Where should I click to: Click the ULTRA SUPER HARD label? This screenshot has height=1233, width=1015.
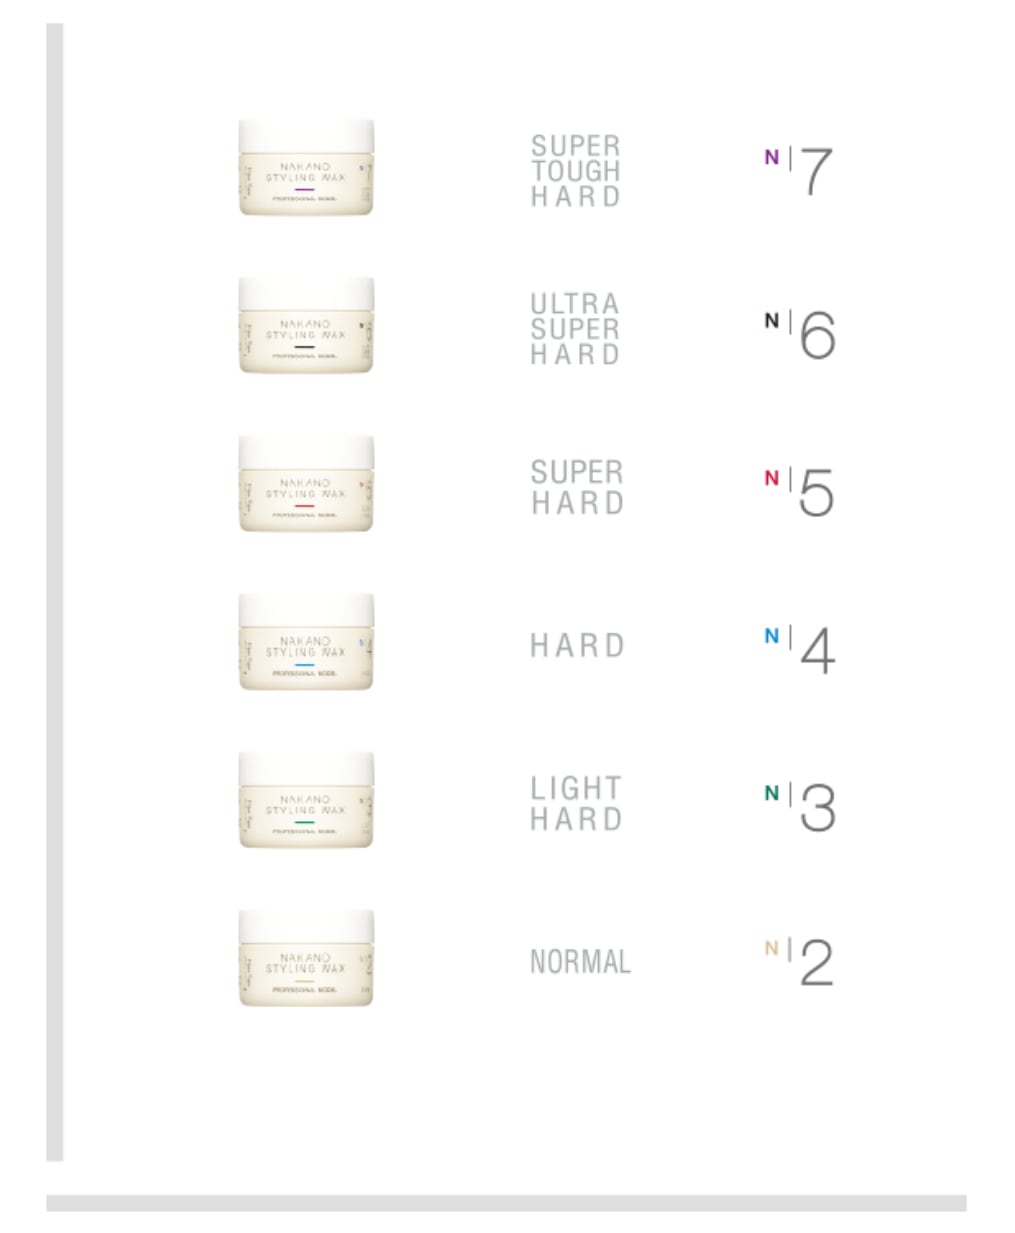pyautogui.click(x=576, y=329)
